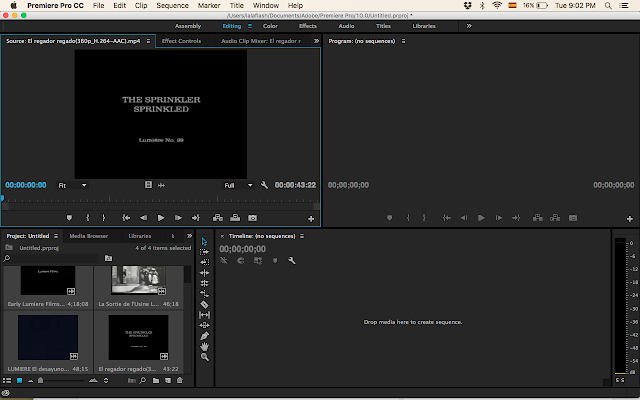Screen dimensions: 640x400
Task: Select the Slide tool
Action: 204,325
